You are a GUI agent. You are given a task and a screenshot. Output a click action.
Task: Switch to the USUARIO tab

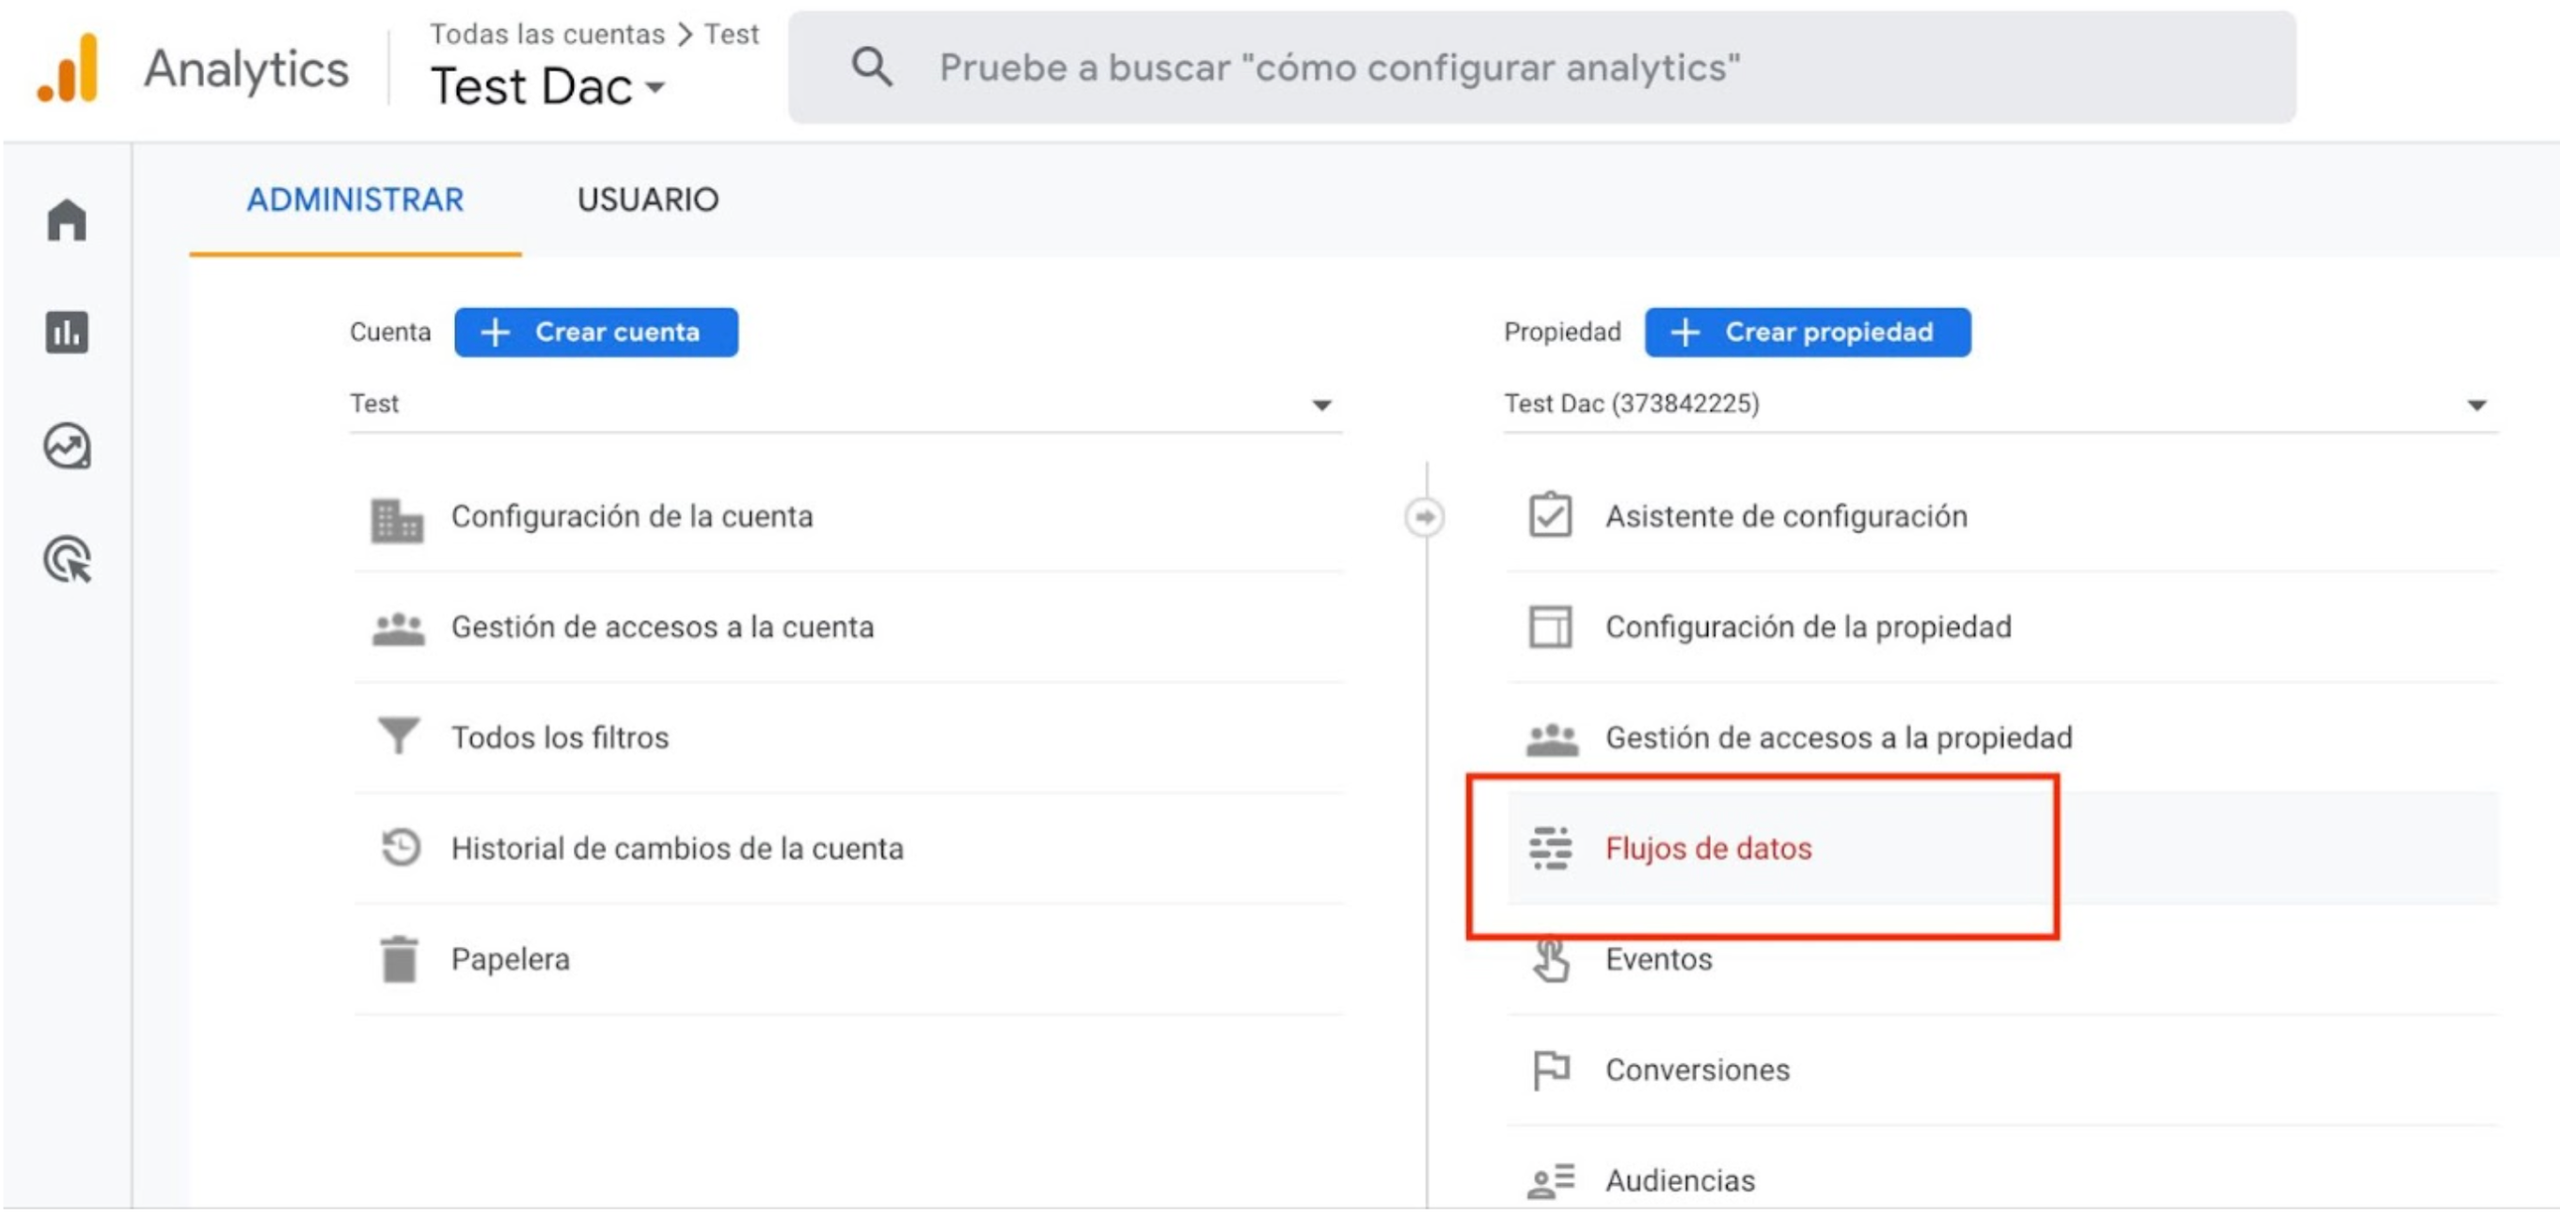(x=648, y=200)
